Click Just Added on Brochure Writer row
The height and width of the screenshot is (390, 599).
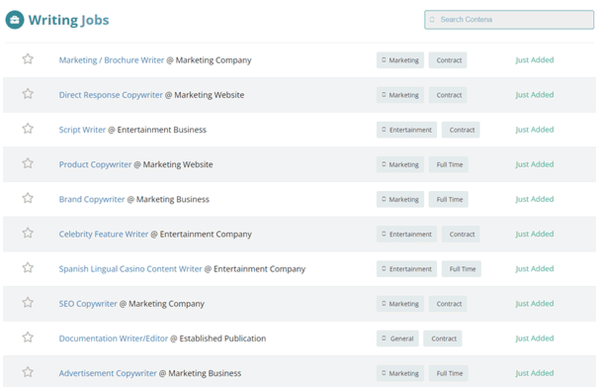tap(534, 60)
